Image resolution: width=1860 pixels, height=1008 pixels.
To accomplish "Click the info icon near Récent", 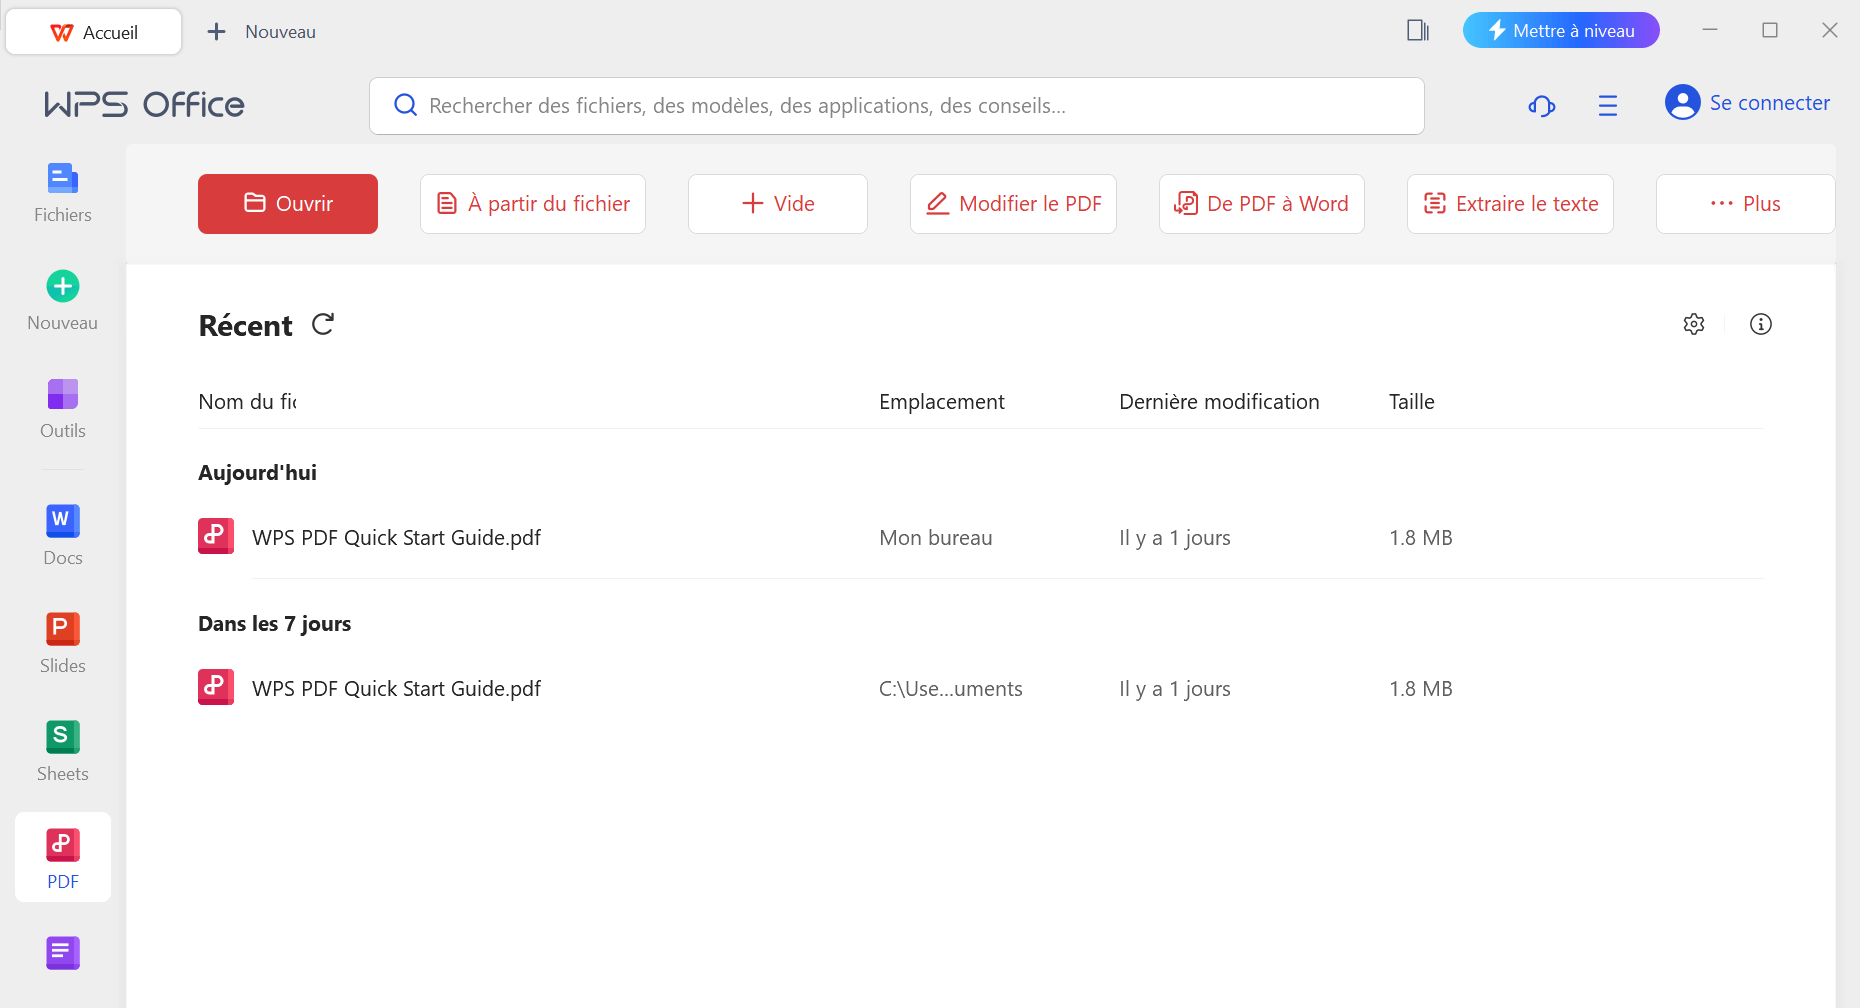I will [x=1760, y=324].
